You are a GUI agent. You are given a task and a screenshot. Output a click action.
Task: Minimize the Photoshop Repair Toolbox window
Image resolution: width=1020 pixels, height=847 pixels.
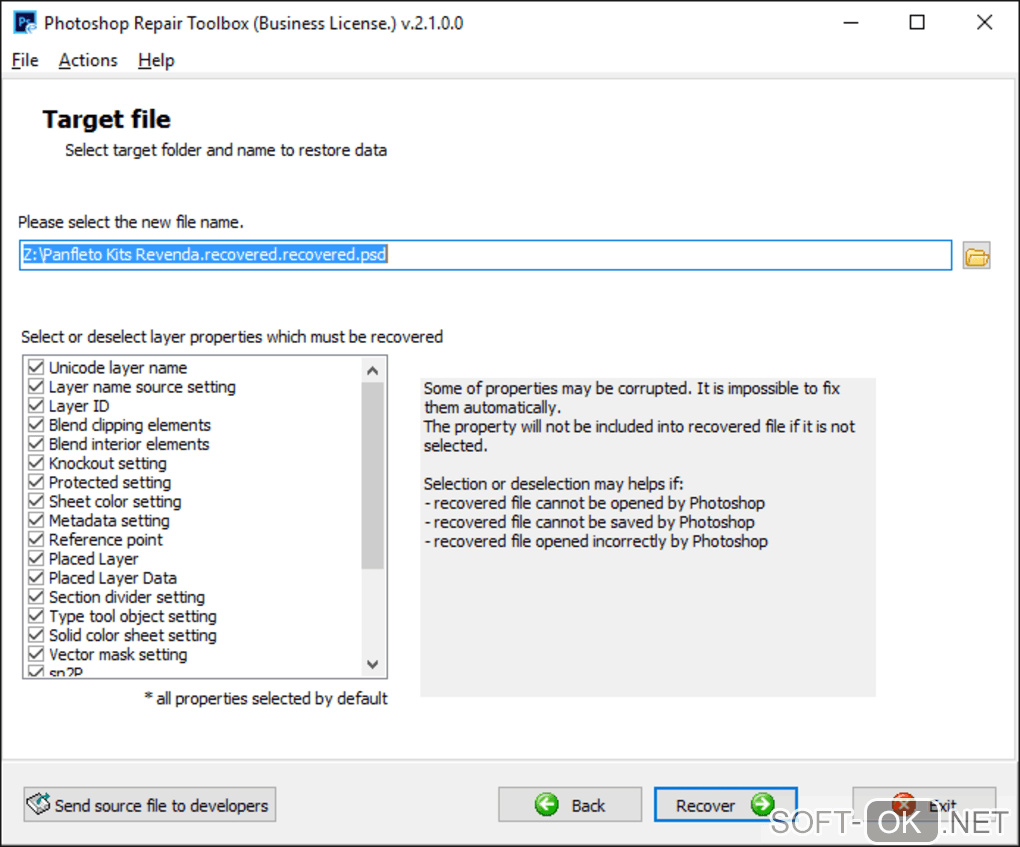coord(851,23)
